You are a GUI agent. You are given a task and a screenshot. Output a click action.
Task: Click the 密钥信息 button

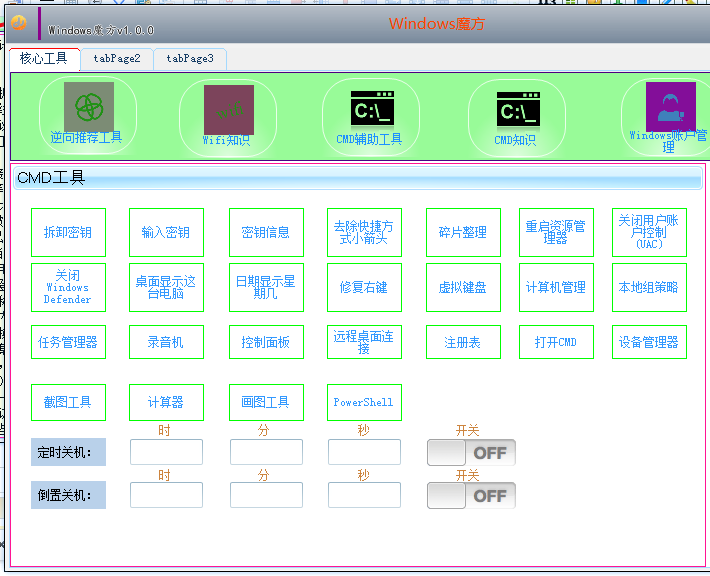point(266,232)
